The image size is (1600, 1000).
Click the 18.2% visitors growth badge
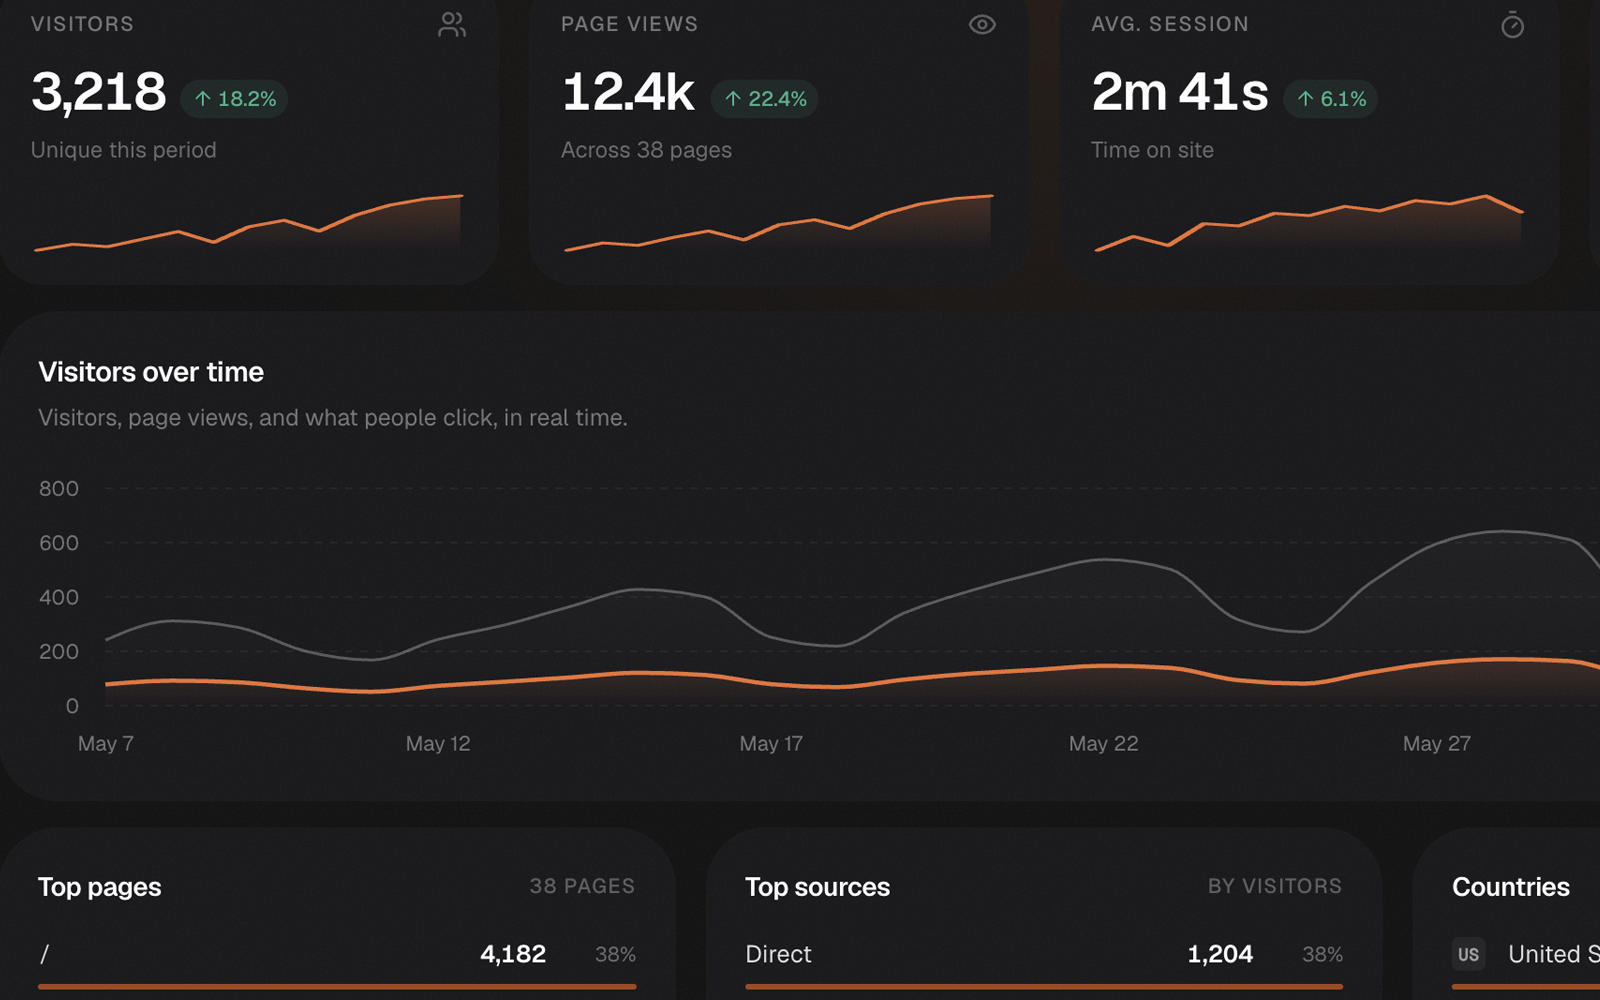pos(235,99)
